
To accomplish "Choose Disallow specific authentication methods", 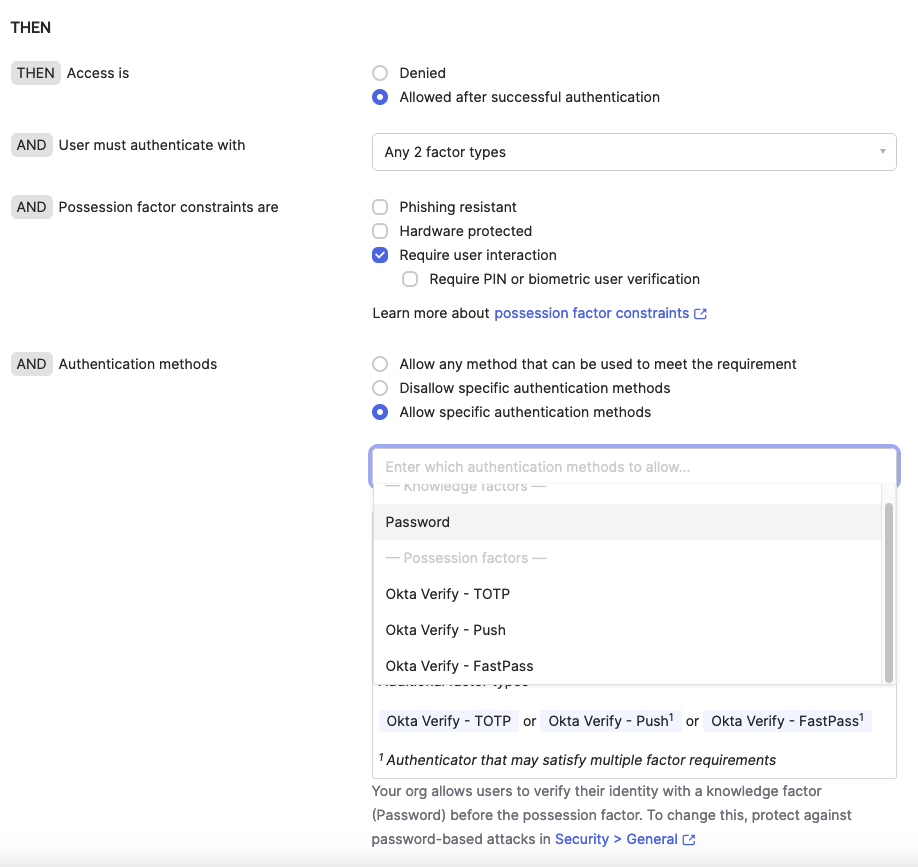I will tap(380, 388).
